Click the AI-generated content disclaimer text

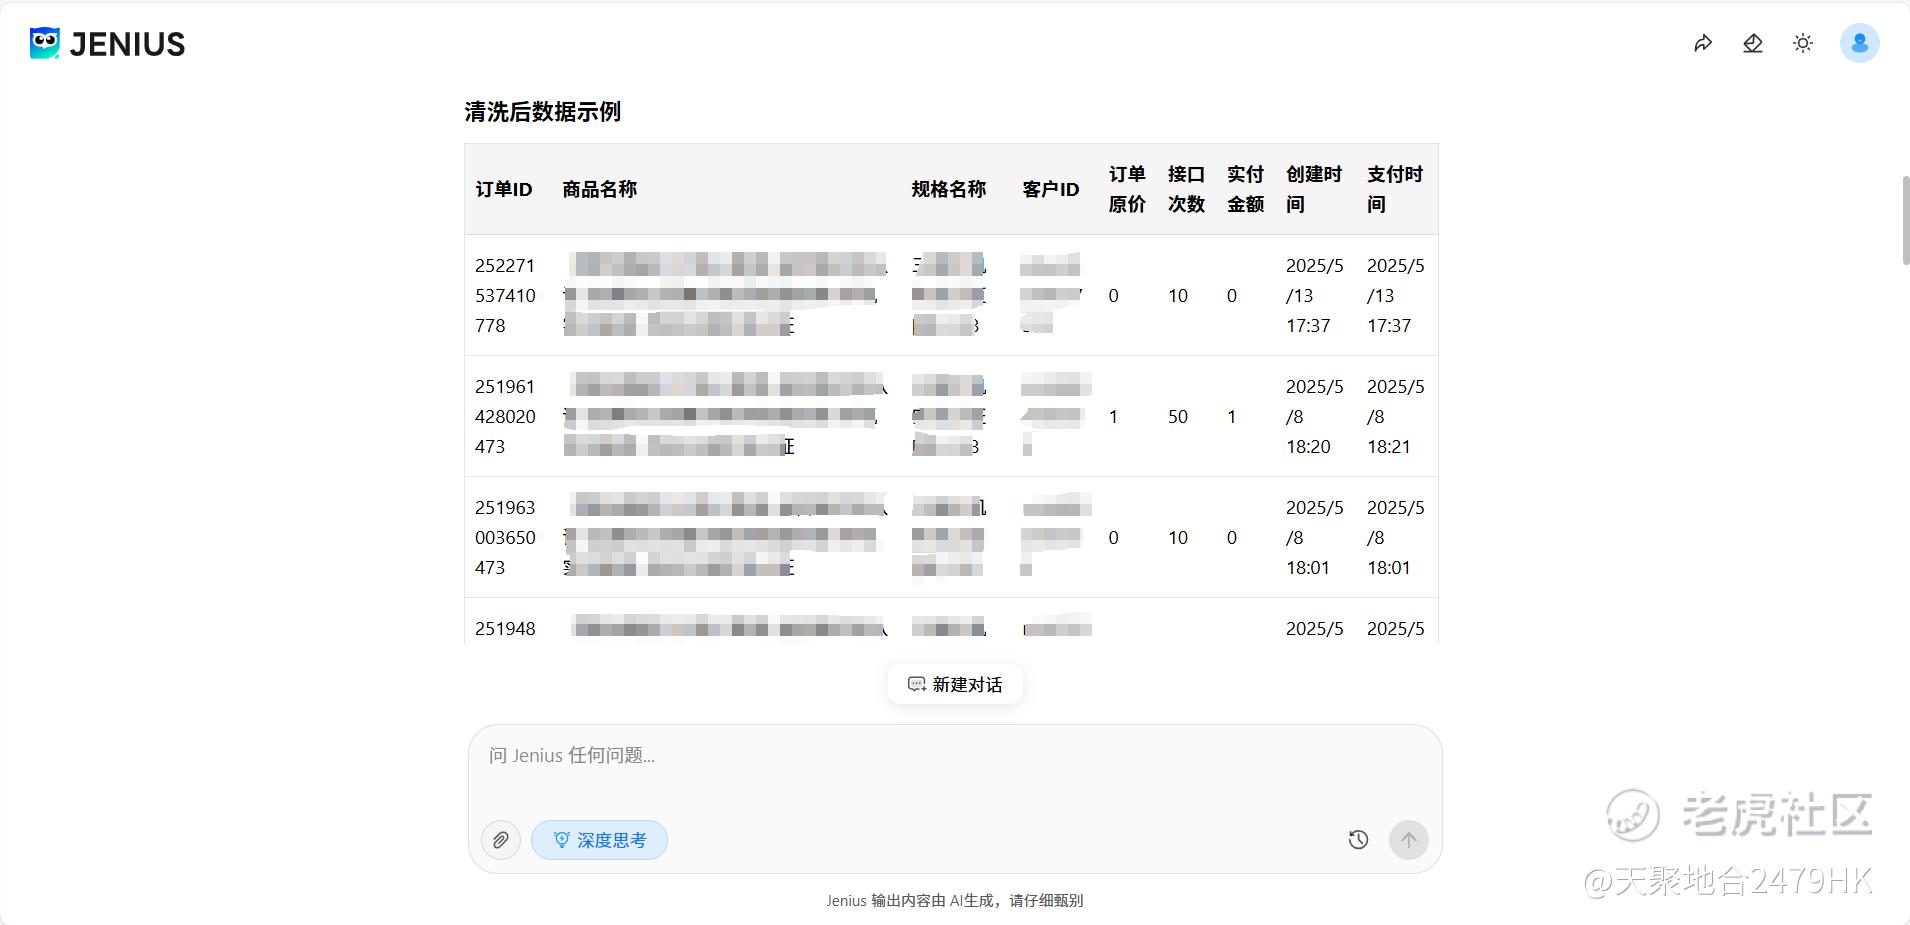(x=955, y=900)
